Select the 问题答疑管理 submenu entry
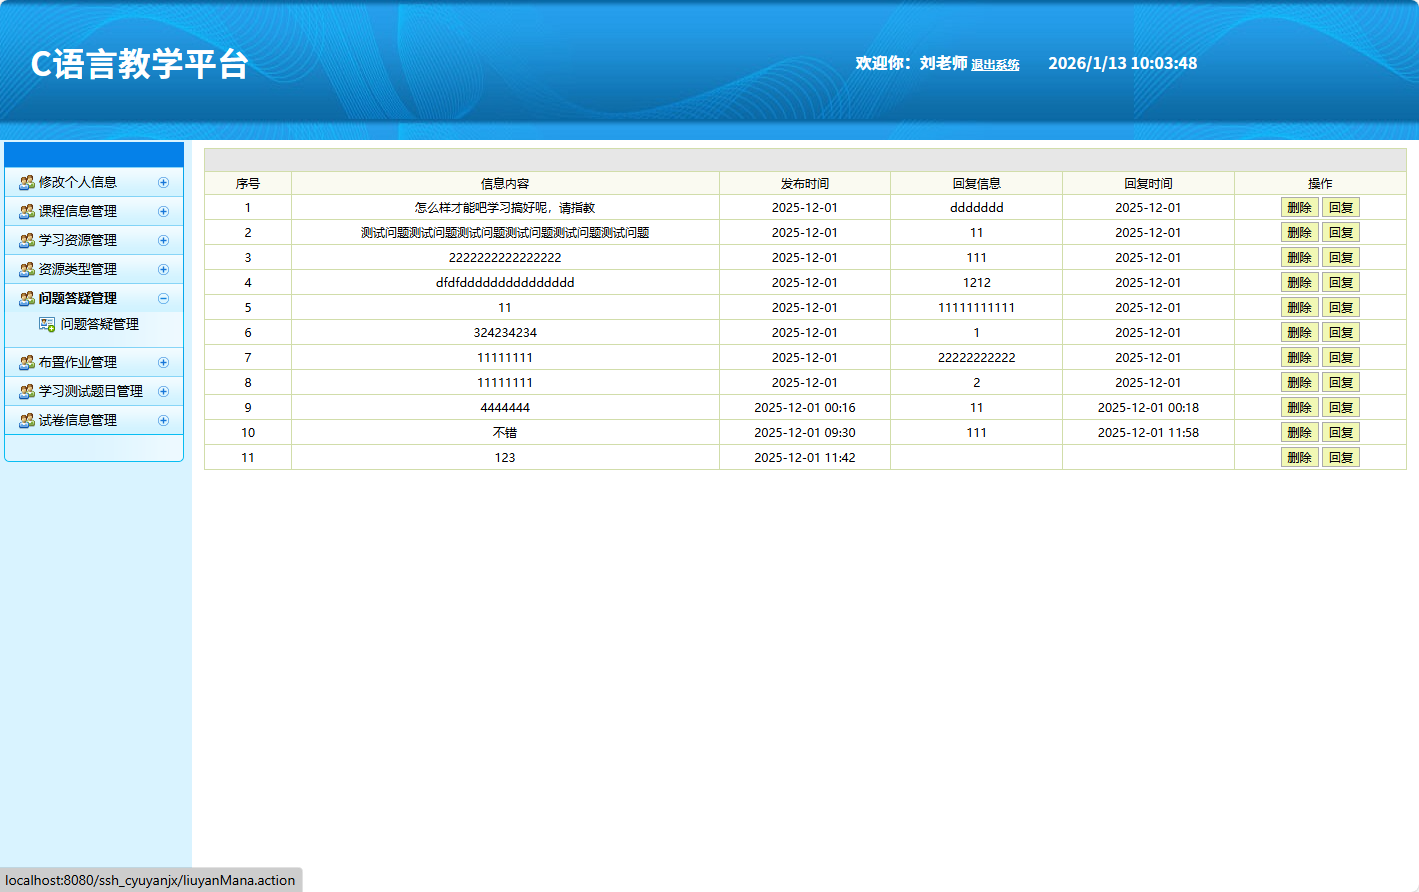 [x=99, y=325]
